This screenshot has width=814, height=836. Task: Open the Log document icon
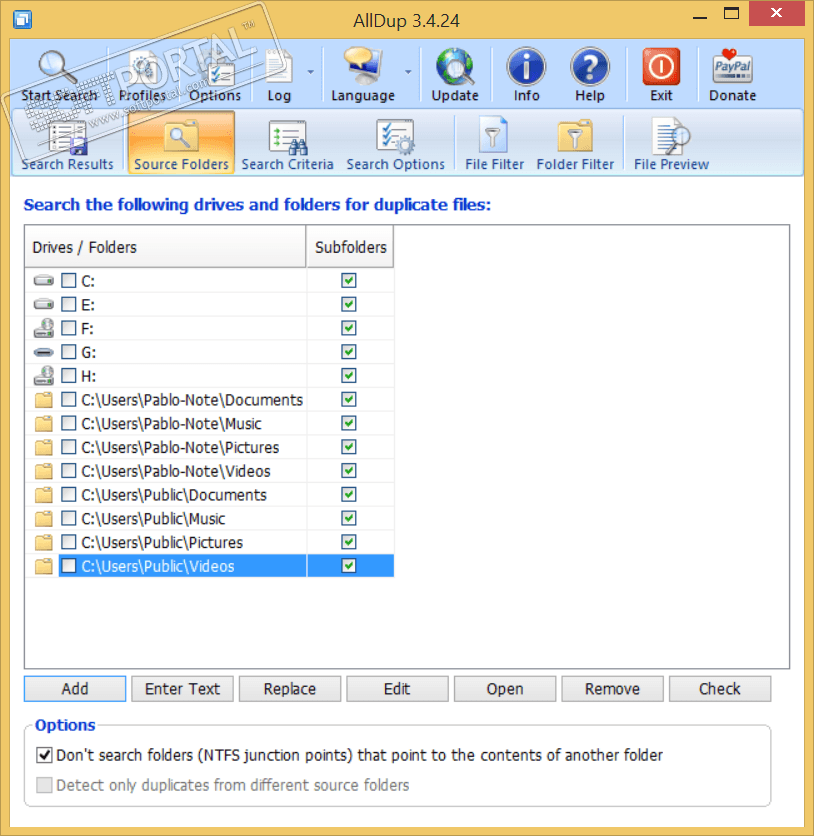pos(279,67)
